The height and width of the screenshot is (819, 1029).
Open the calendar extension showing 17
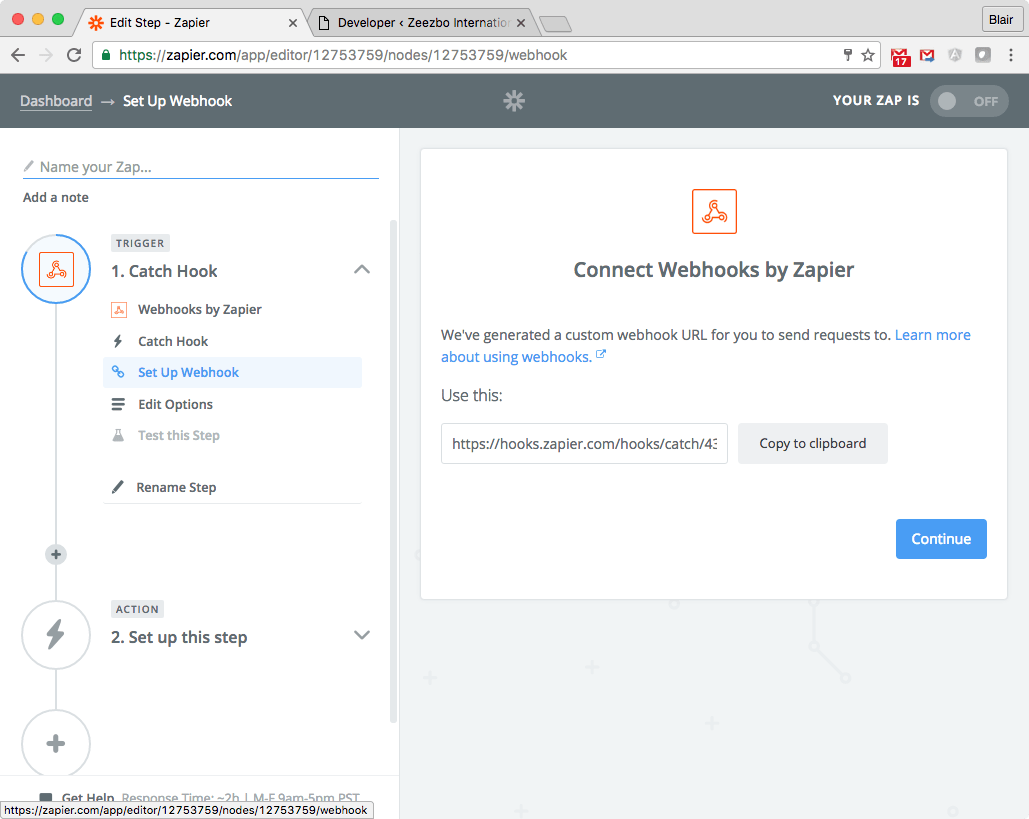point(900,56)
